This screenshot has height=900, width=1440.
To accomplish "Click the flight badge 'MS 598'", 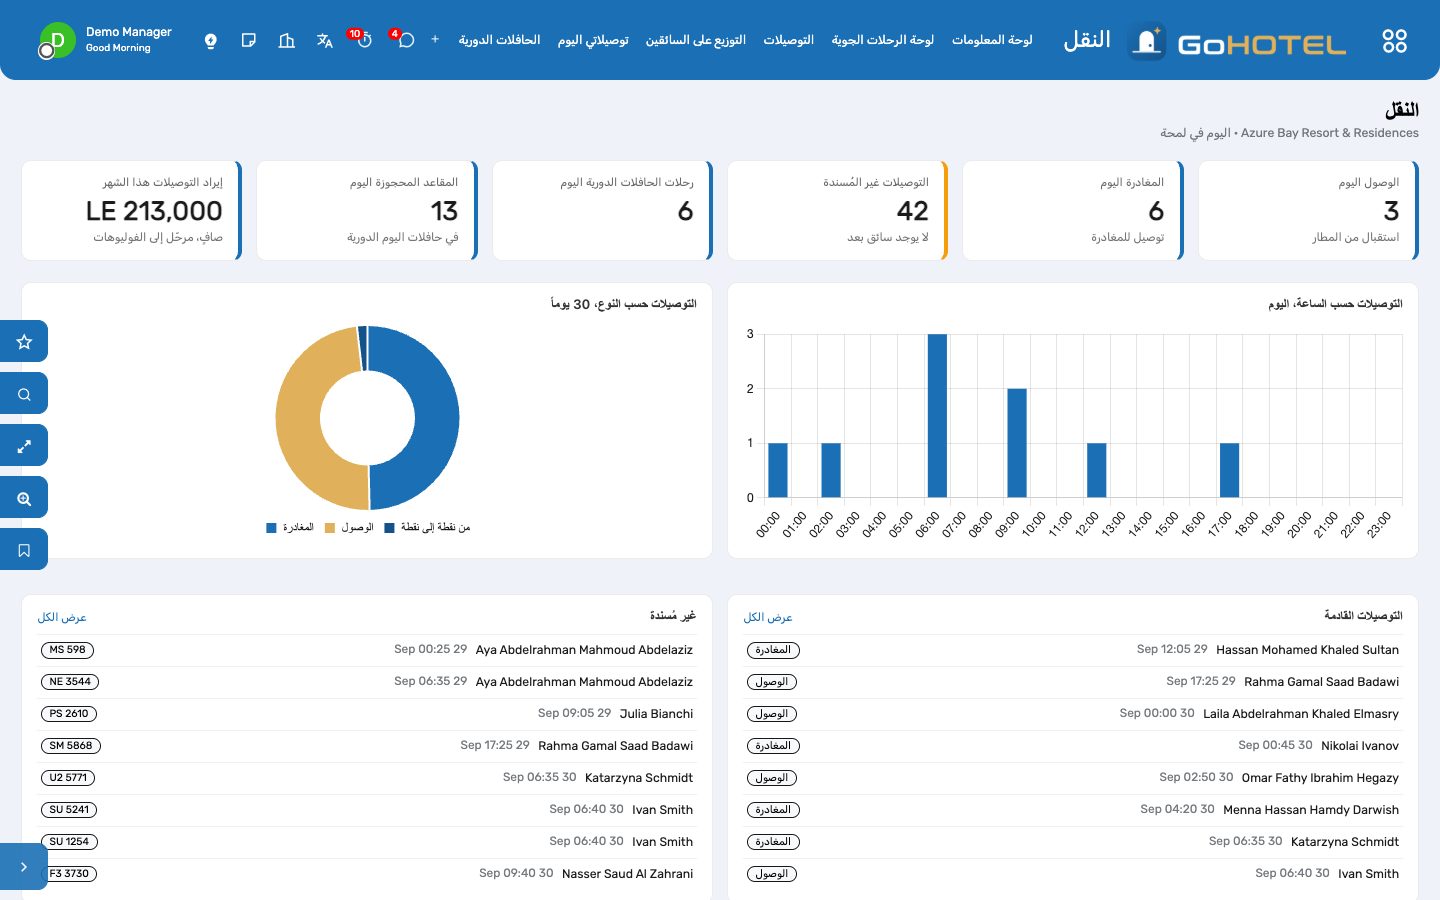I will tap(68, 650).
